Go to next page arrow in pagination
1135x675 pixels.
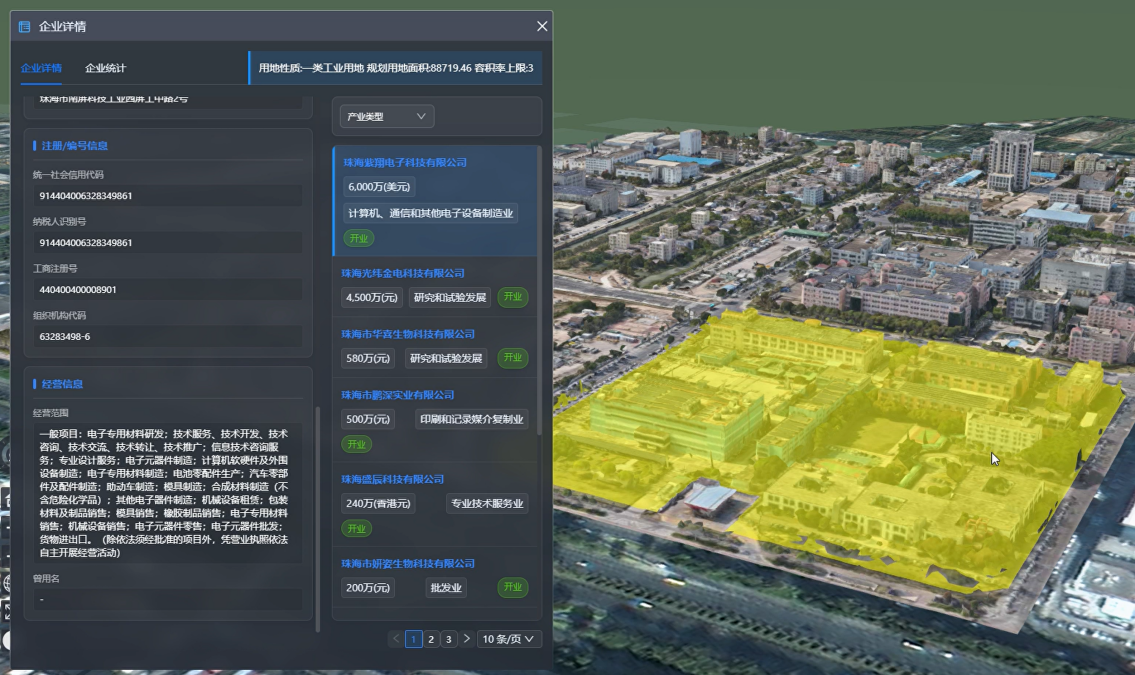(466, 639)
